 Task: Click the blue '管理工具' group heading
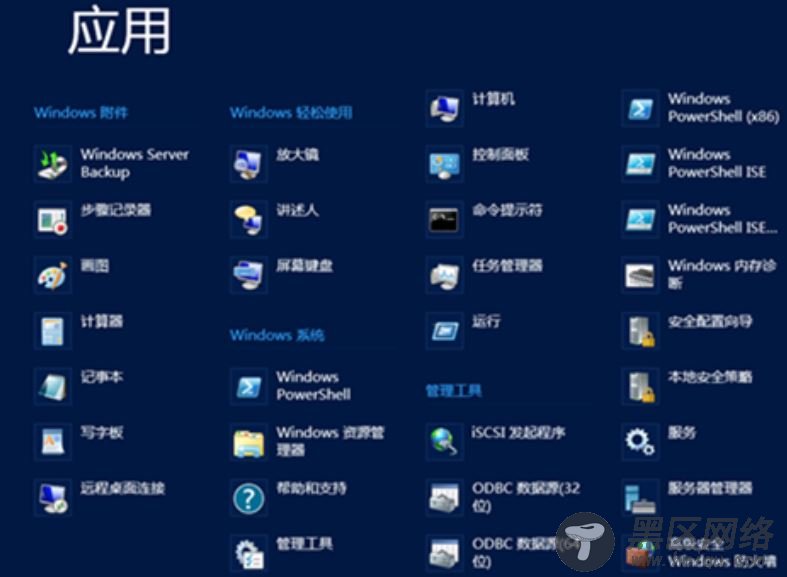pyautogui.click(x=454, y=390)
